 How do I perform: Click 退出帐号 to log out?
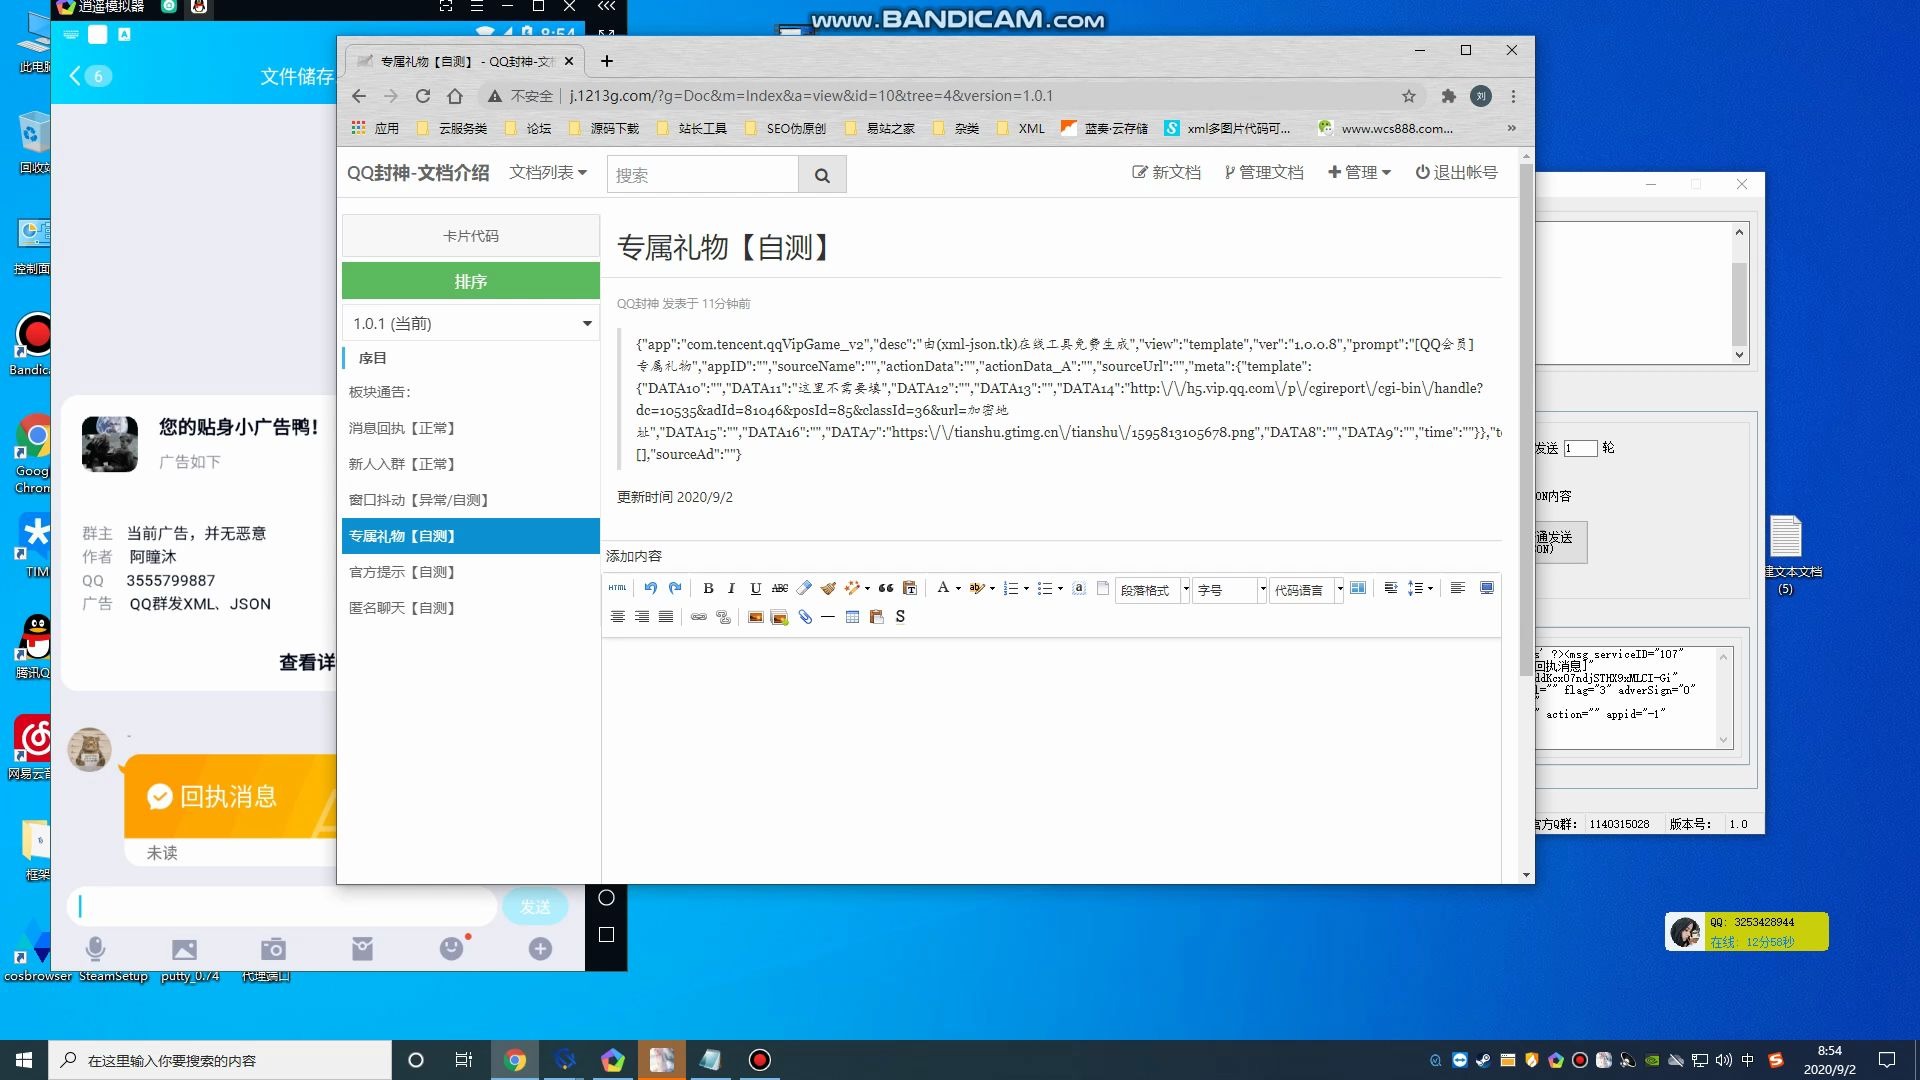pyautogui.click(x=1456, y=172)
